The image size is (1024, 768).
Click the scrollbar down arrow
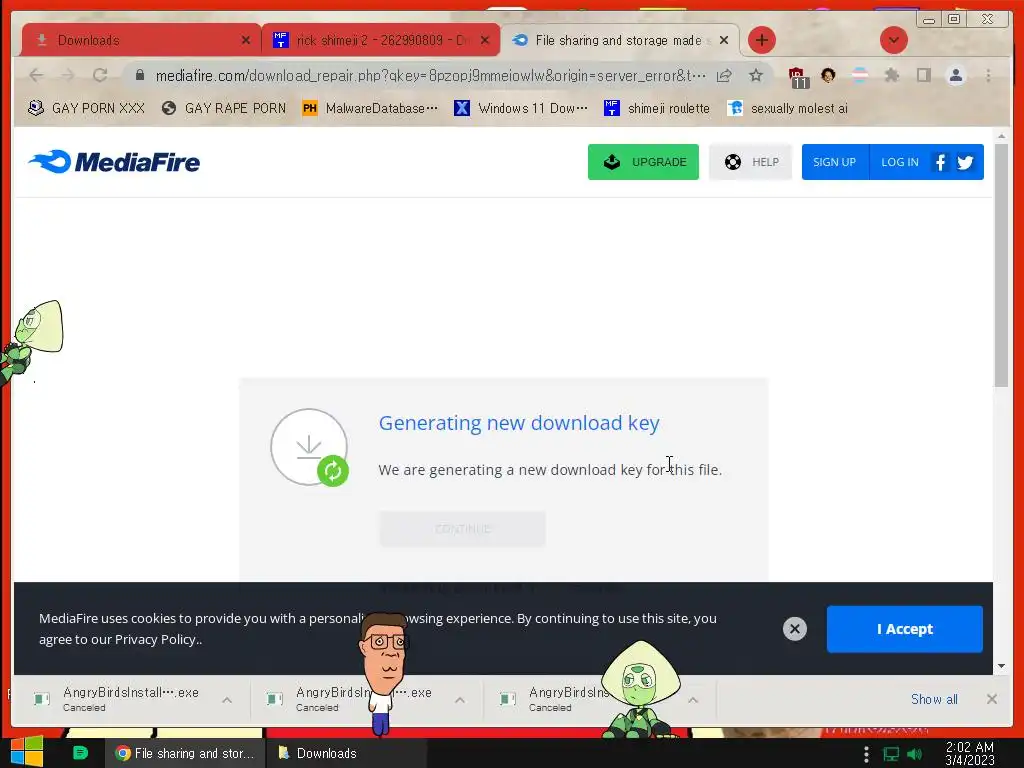point(1001,666)
